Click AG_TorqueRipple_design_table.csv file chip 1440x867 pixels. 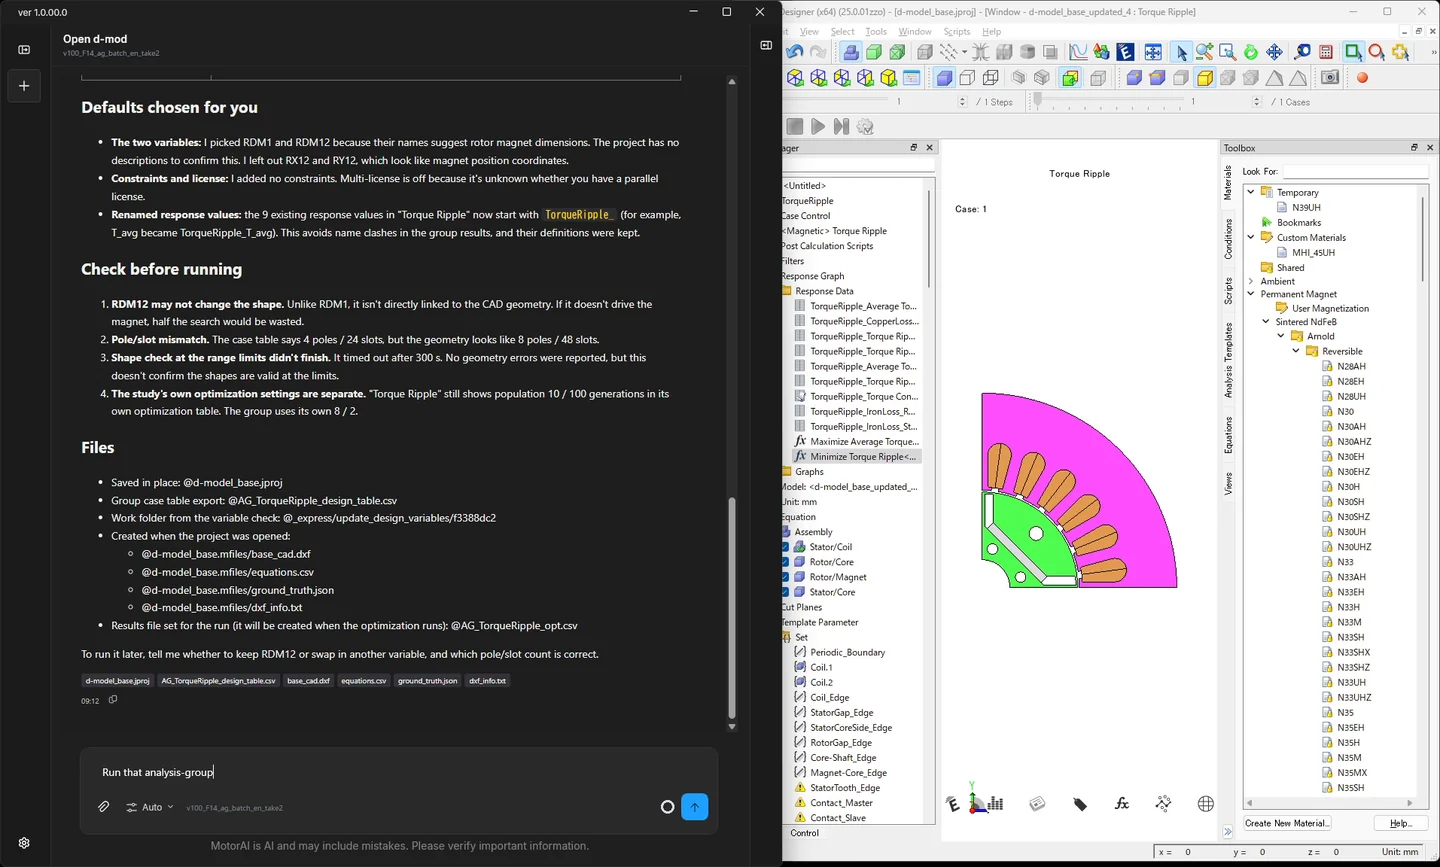[218, 681]
